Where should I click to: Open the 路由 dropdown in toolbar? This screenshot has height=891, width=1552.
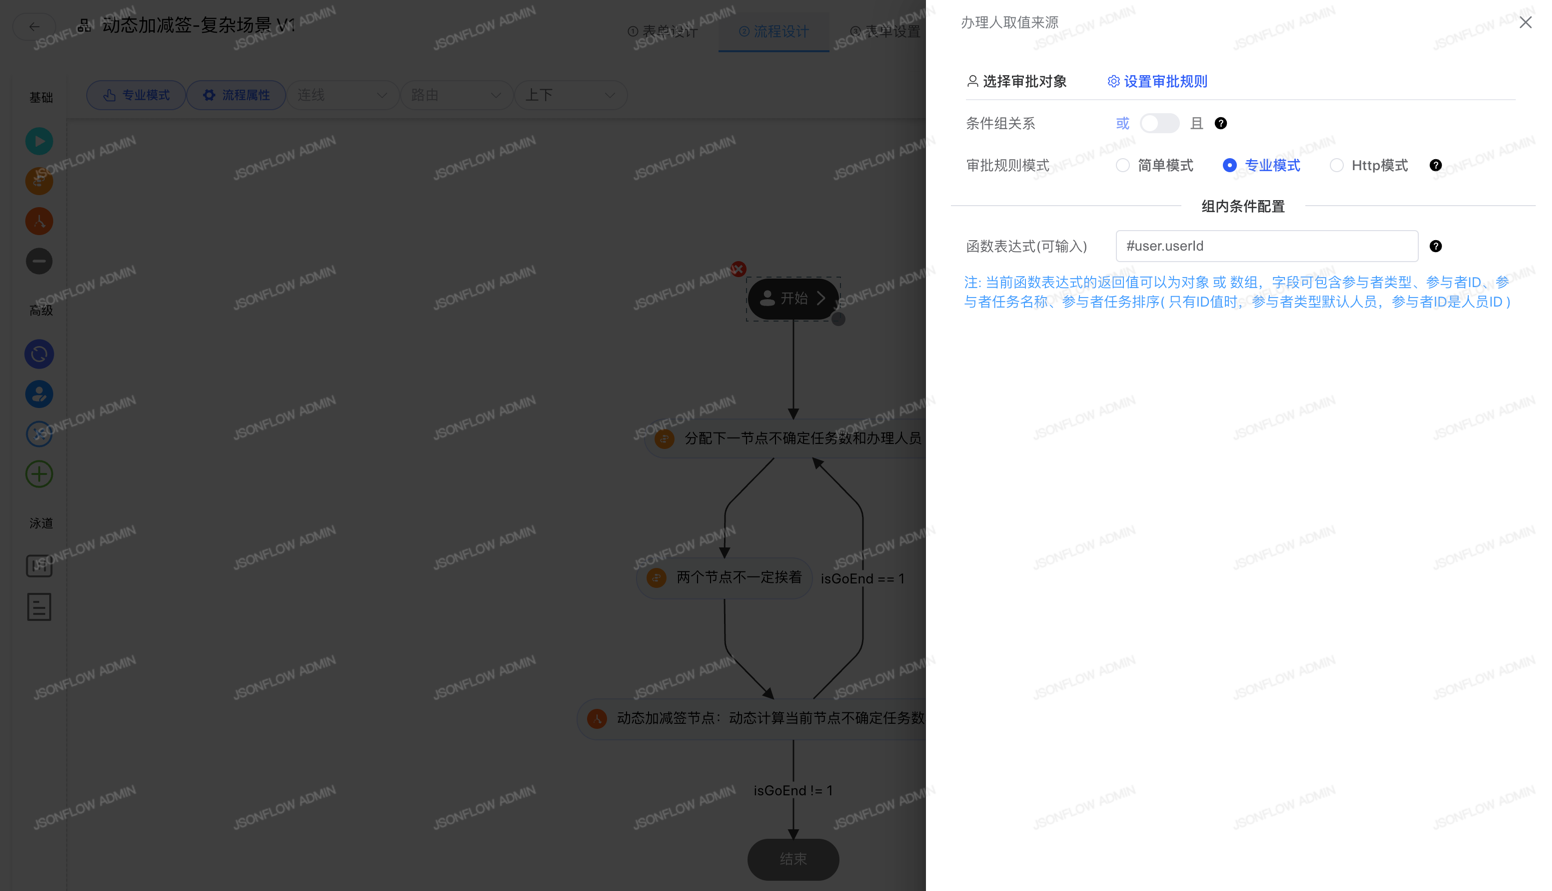[x=456, y=95]
